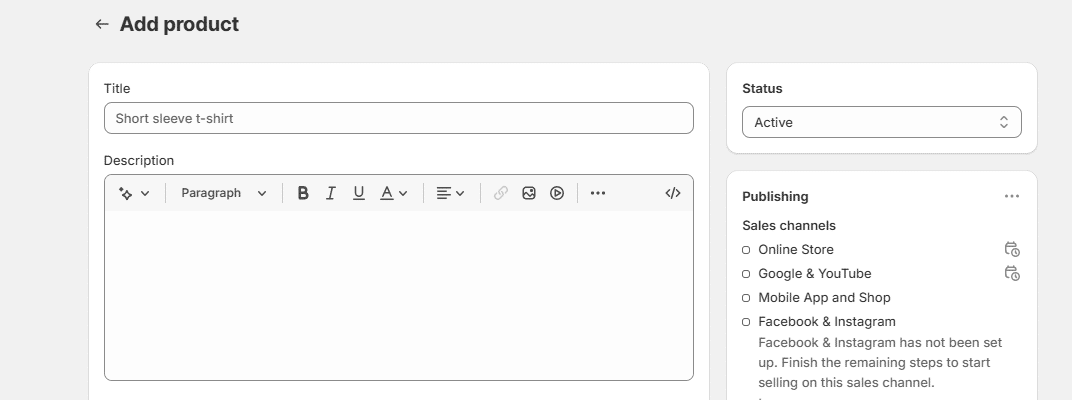The image size is (1072, 400).
Task: Toggle bold formatting in description toolbar
Action: coord(303,193)
